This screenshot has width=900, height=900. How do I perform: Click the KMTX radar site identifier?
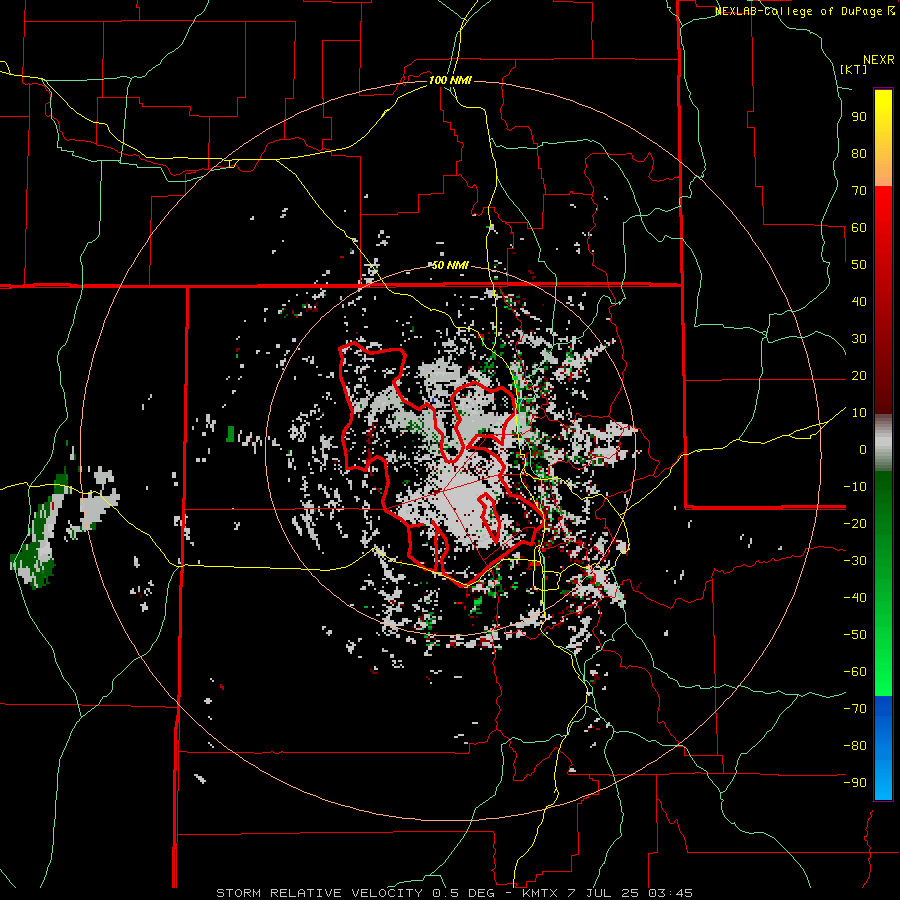(541, 893)
